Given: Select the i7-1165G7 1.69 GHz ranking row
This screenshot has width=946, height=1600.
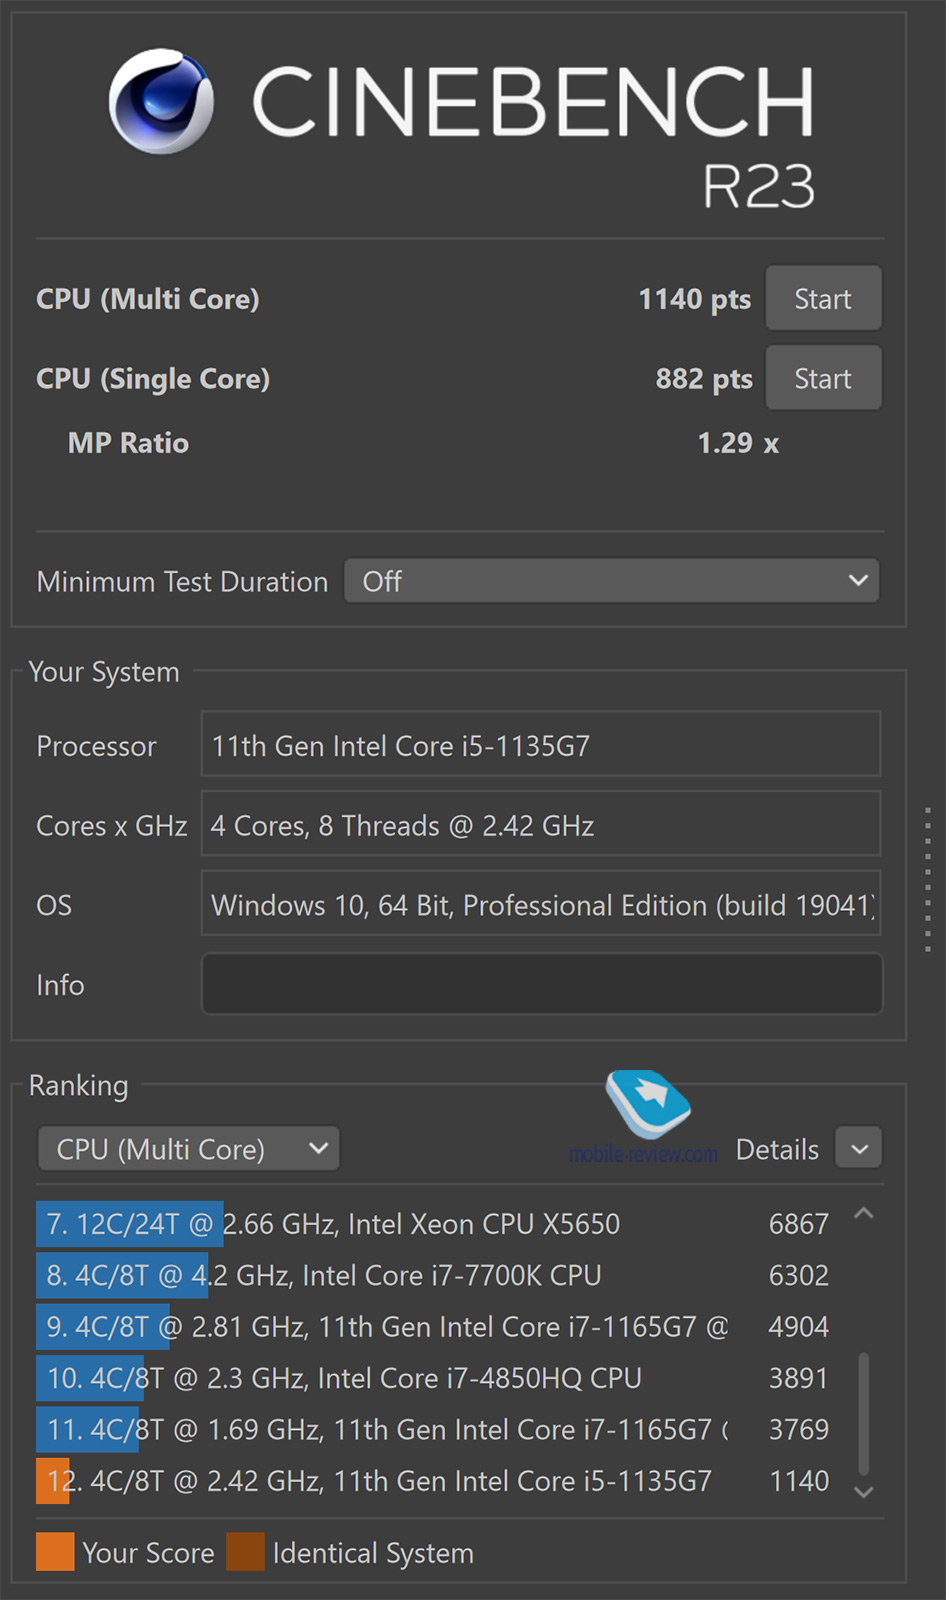Looking at the screenshot, I should point(435,1430).
